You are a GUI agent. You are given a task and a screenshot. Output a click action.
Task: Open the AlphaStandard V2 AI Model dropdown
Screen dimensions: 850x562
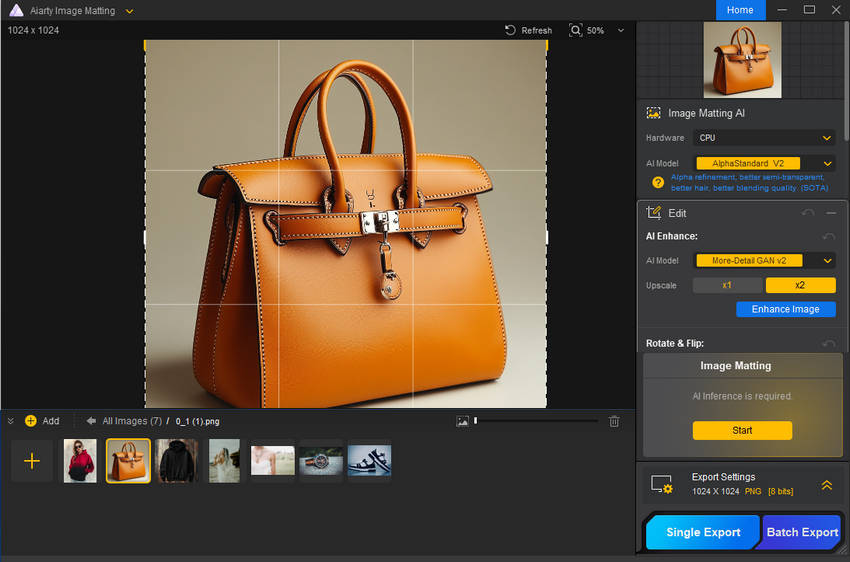pos(764,163)
